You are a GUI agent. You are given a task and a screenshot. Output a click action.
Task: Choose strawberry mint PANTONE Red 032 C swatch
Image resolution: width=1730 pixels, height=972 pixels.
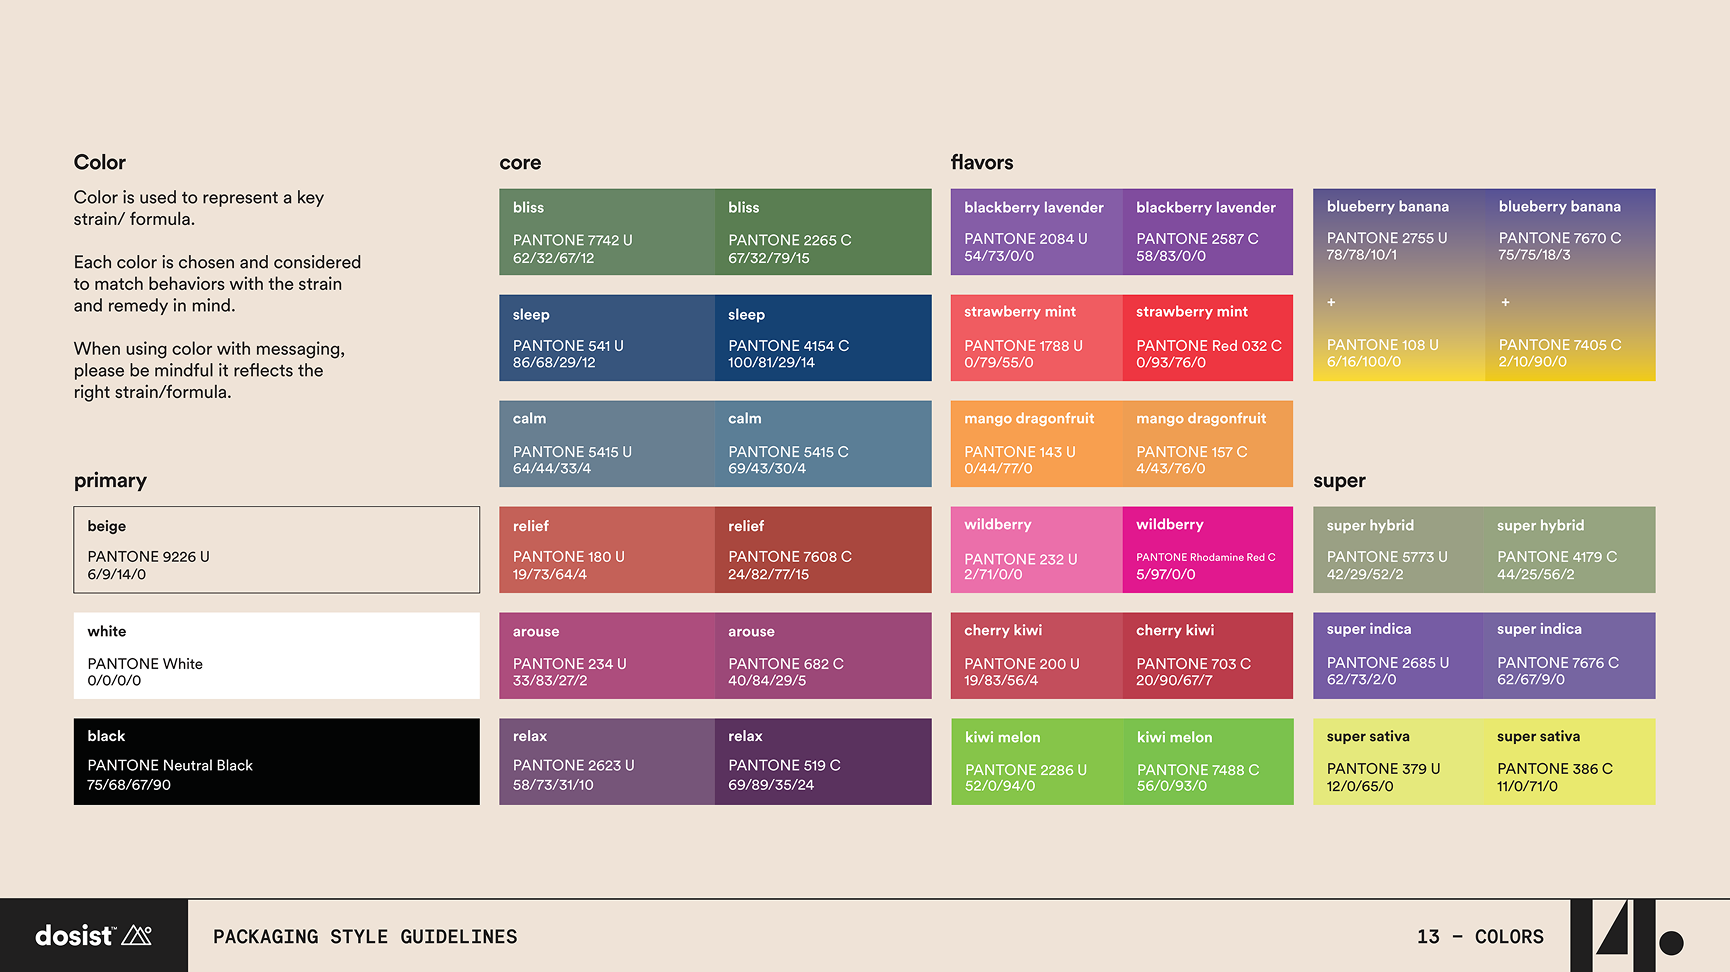(1208, 338)
